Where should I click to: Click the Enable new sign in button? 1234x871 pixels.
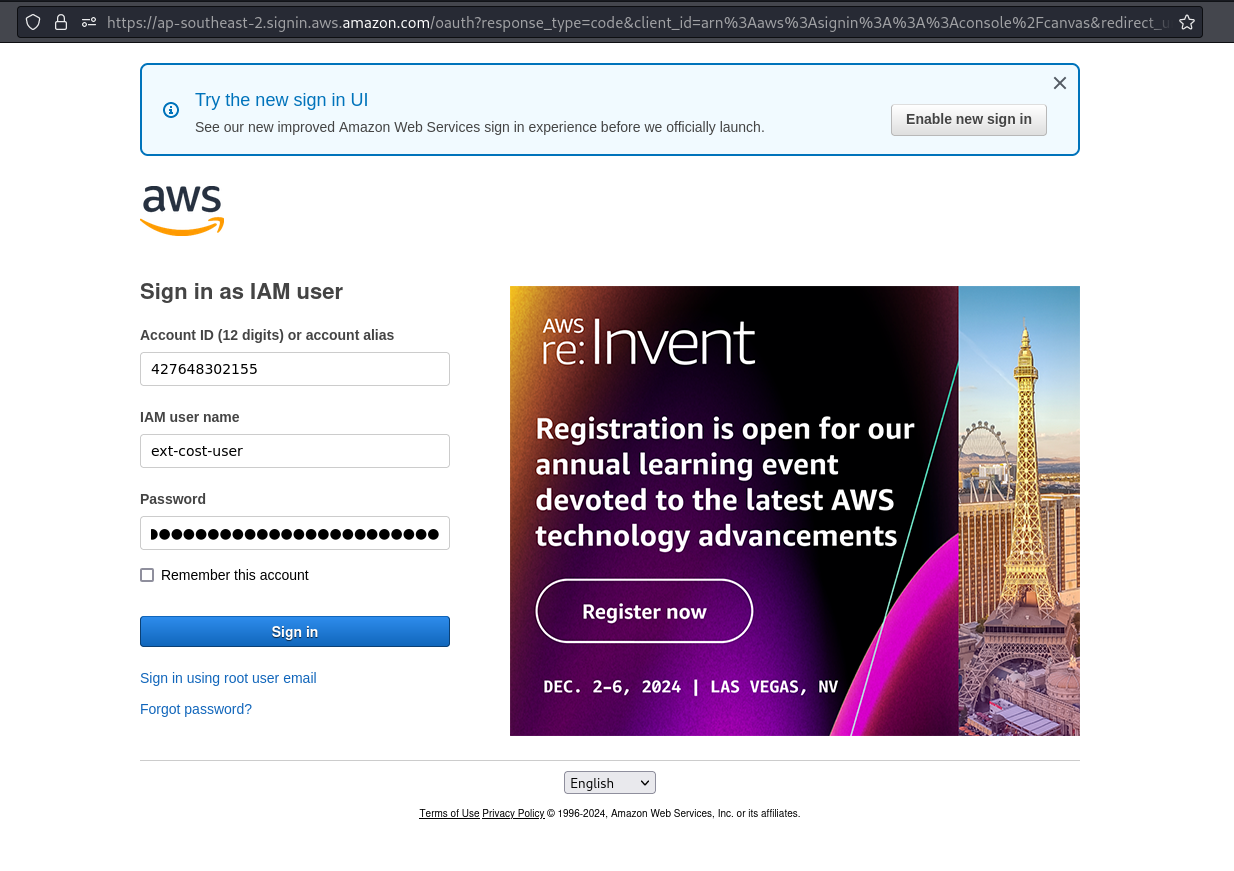tap(968, 119)
